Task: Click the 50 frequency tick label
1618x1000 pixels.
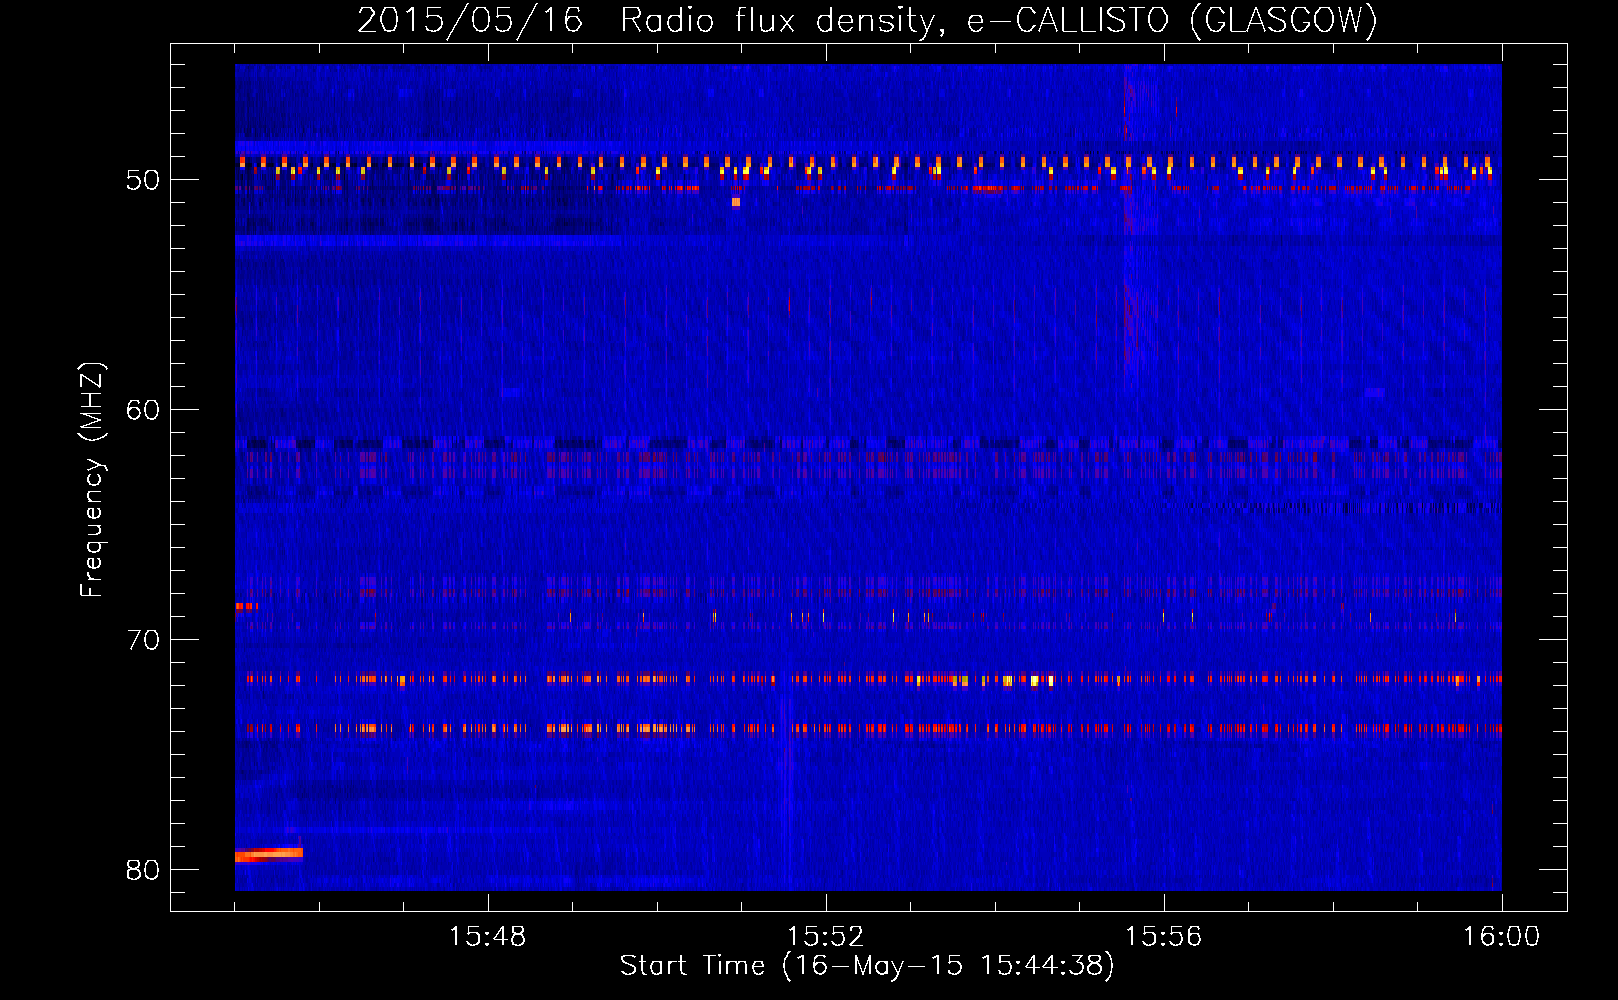Action: 143,180
